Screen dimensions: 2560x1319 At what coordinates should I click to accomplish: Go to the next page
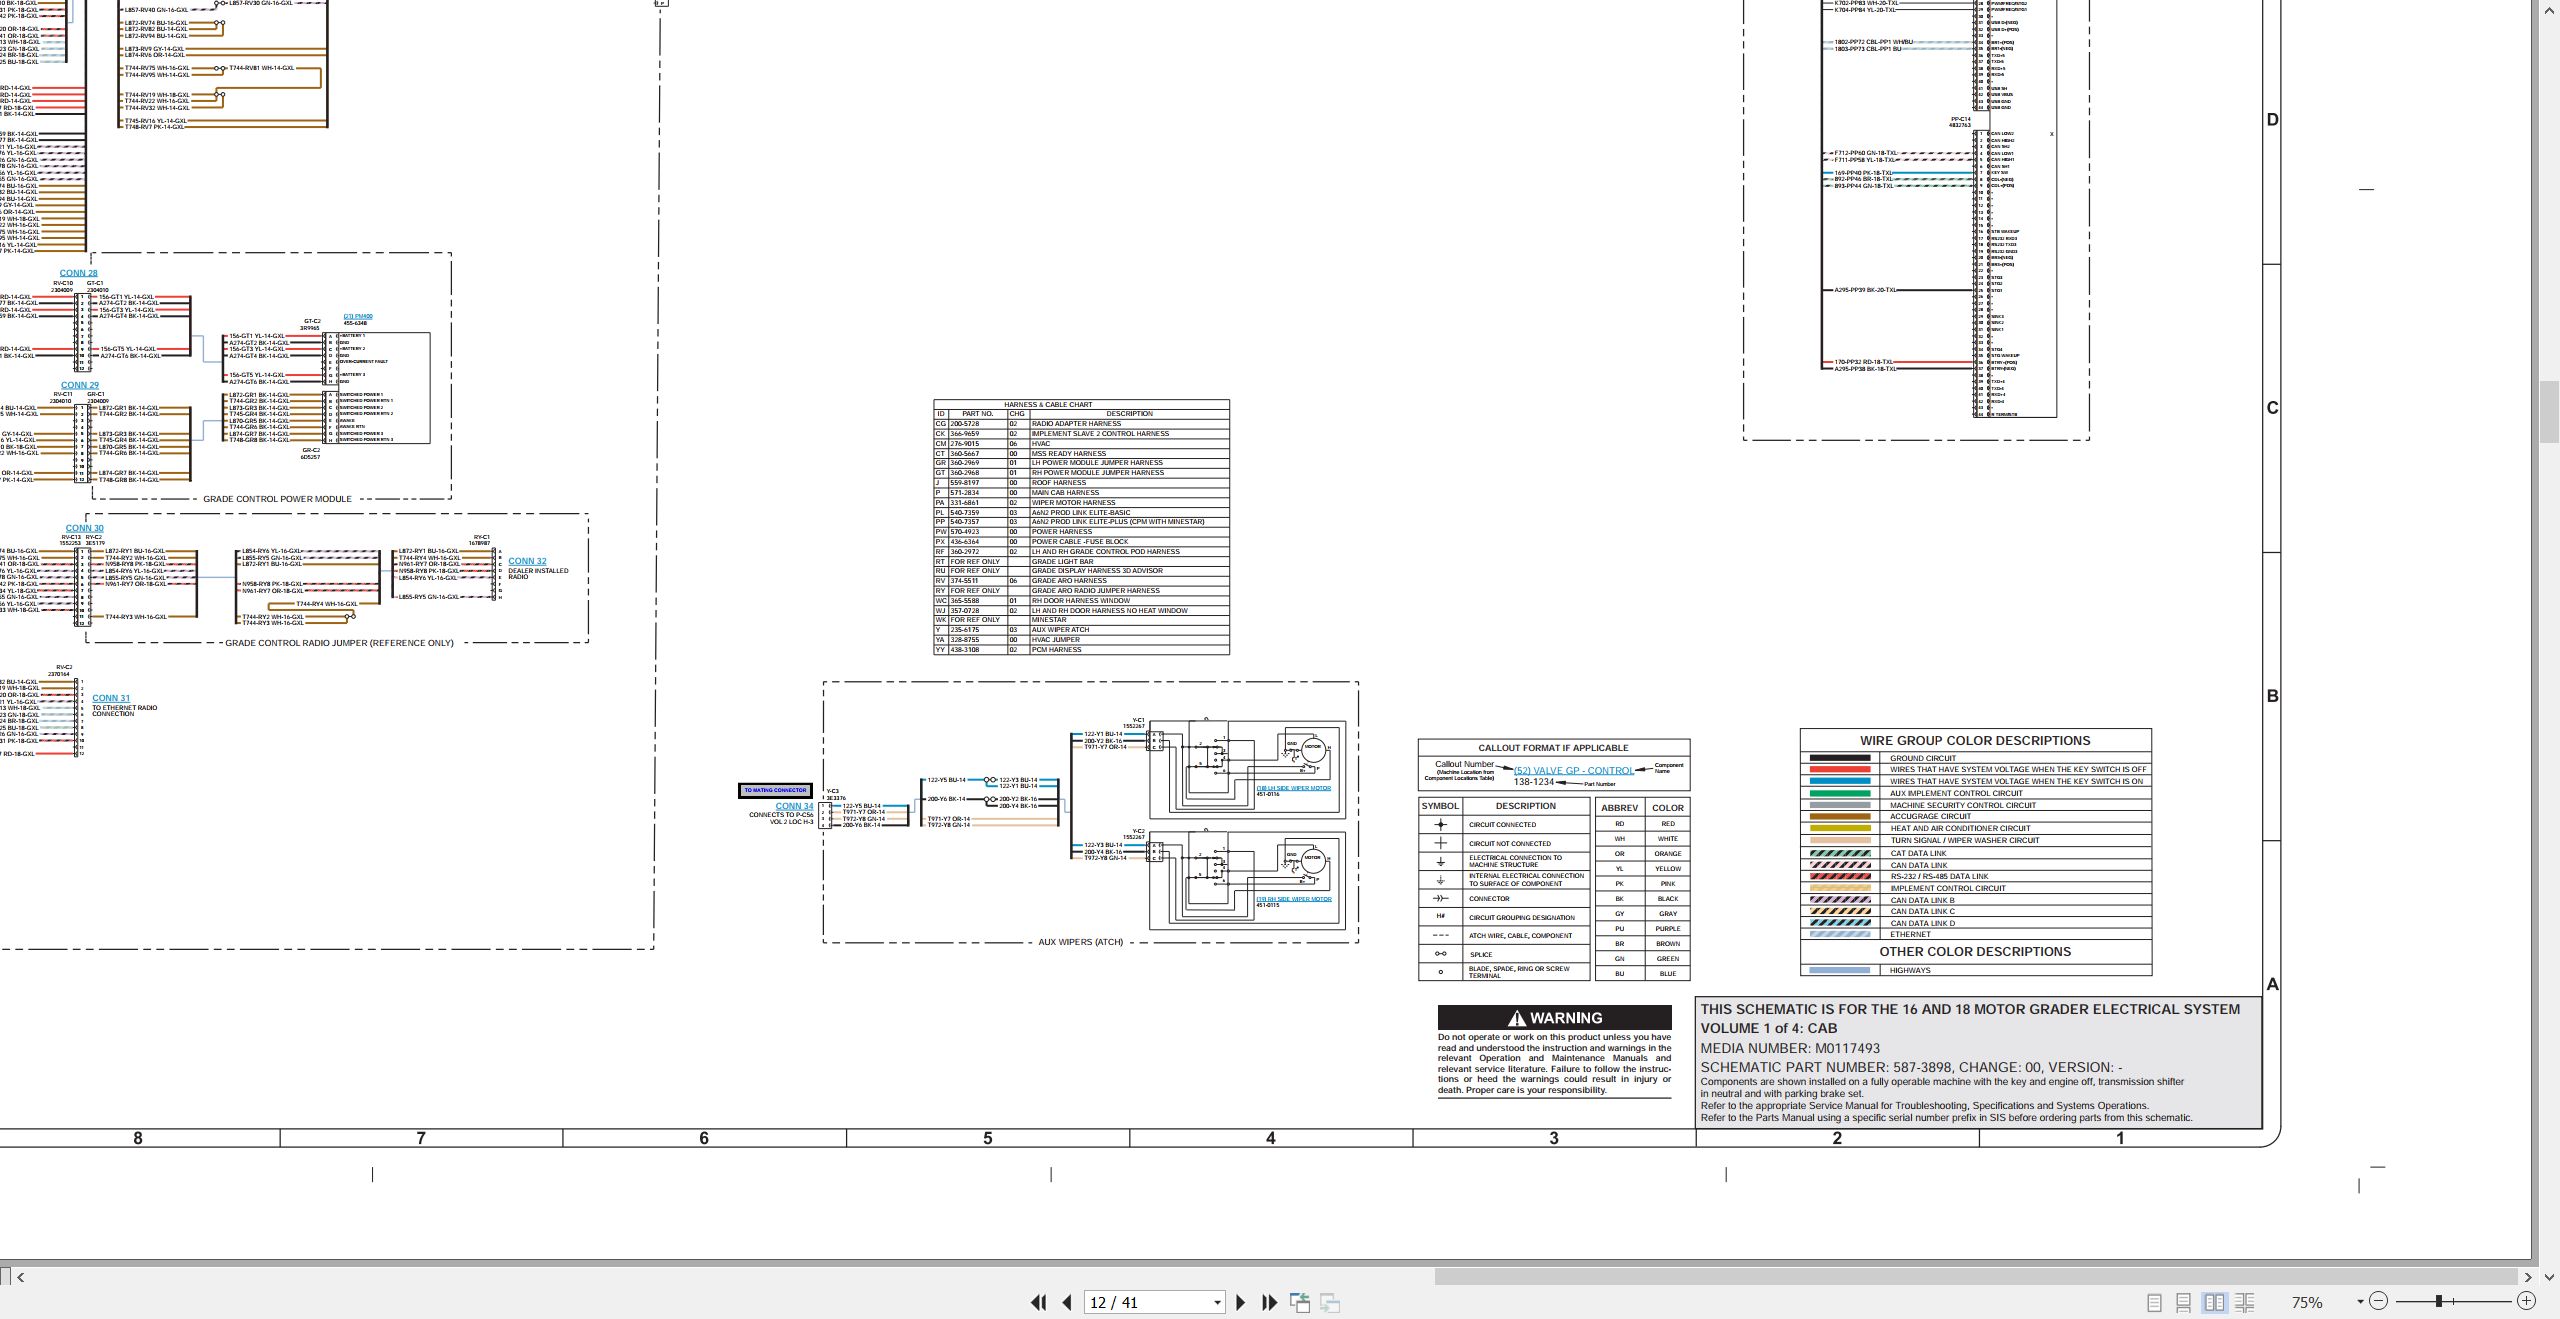(x=1241, y=1302)
